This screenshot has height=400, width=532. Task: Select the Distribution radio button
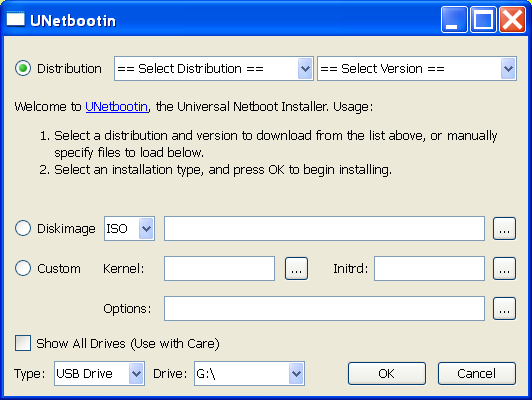(23, 69)
